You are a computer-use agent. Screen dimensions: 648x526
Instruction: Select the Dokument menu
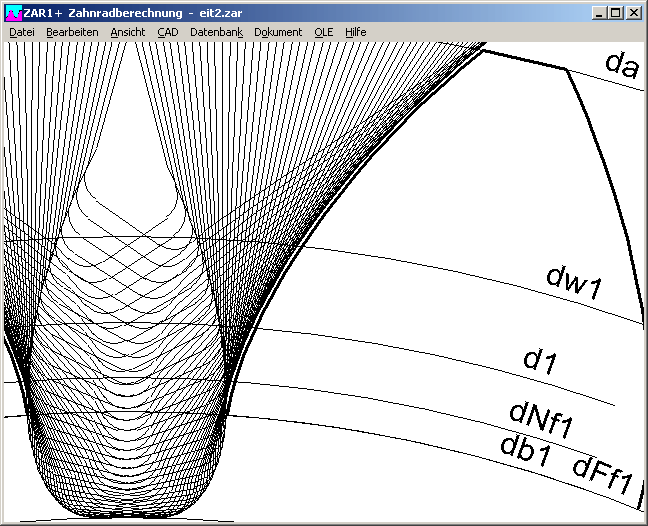(x=278, y=32)
